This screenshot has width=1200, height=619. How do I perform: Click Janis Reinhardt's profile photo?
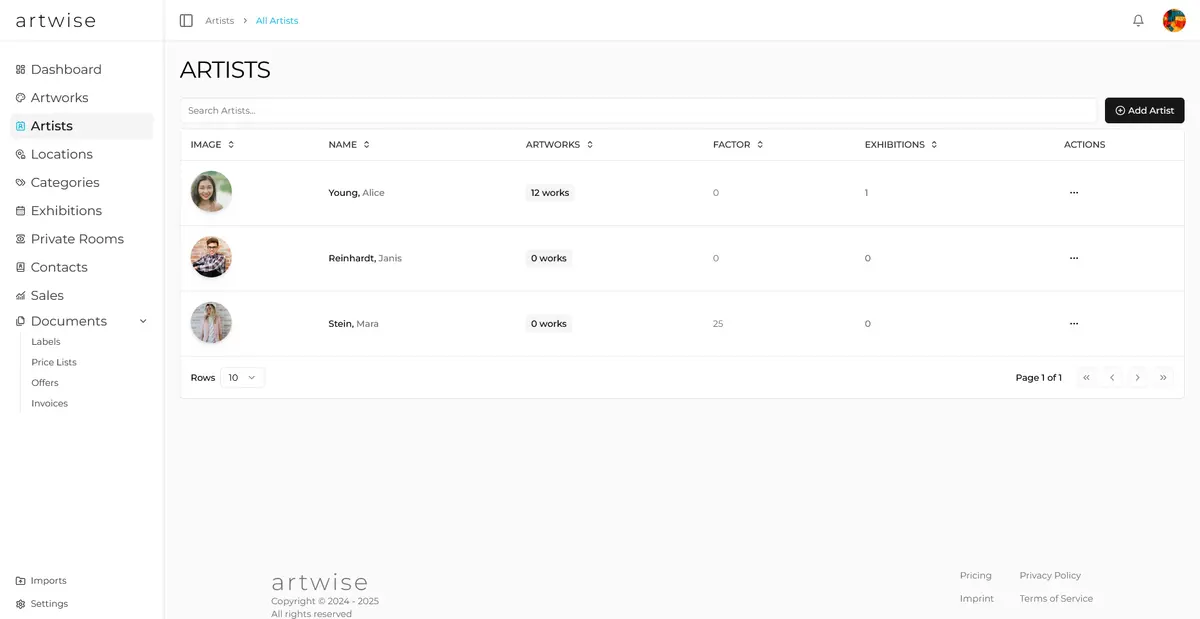(x=211, y=257)
